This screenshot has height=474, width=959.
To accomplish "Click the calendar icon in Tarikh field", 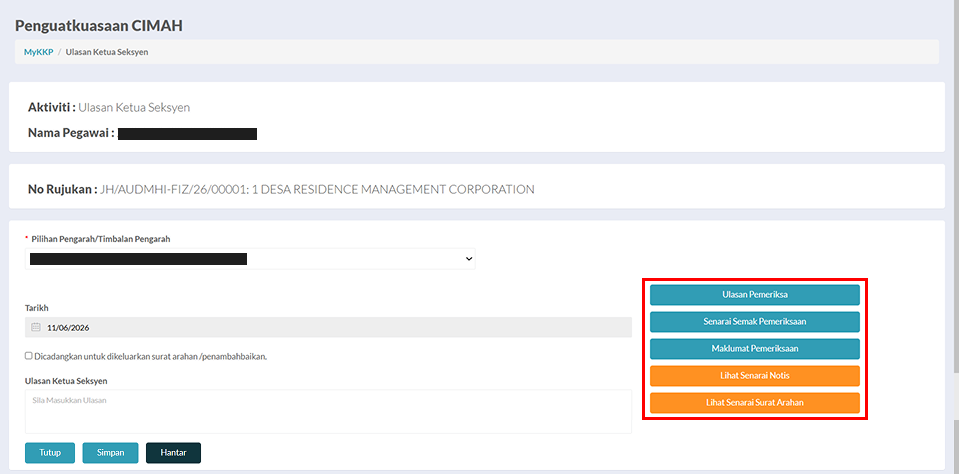I will (35, 327).
